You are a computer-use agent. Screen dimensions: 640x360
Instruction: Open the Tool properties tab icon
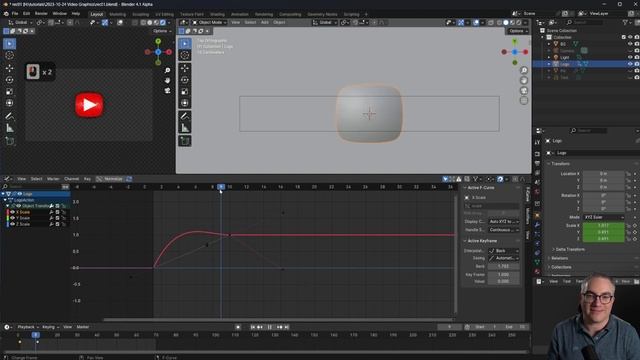tap(537, 142)
